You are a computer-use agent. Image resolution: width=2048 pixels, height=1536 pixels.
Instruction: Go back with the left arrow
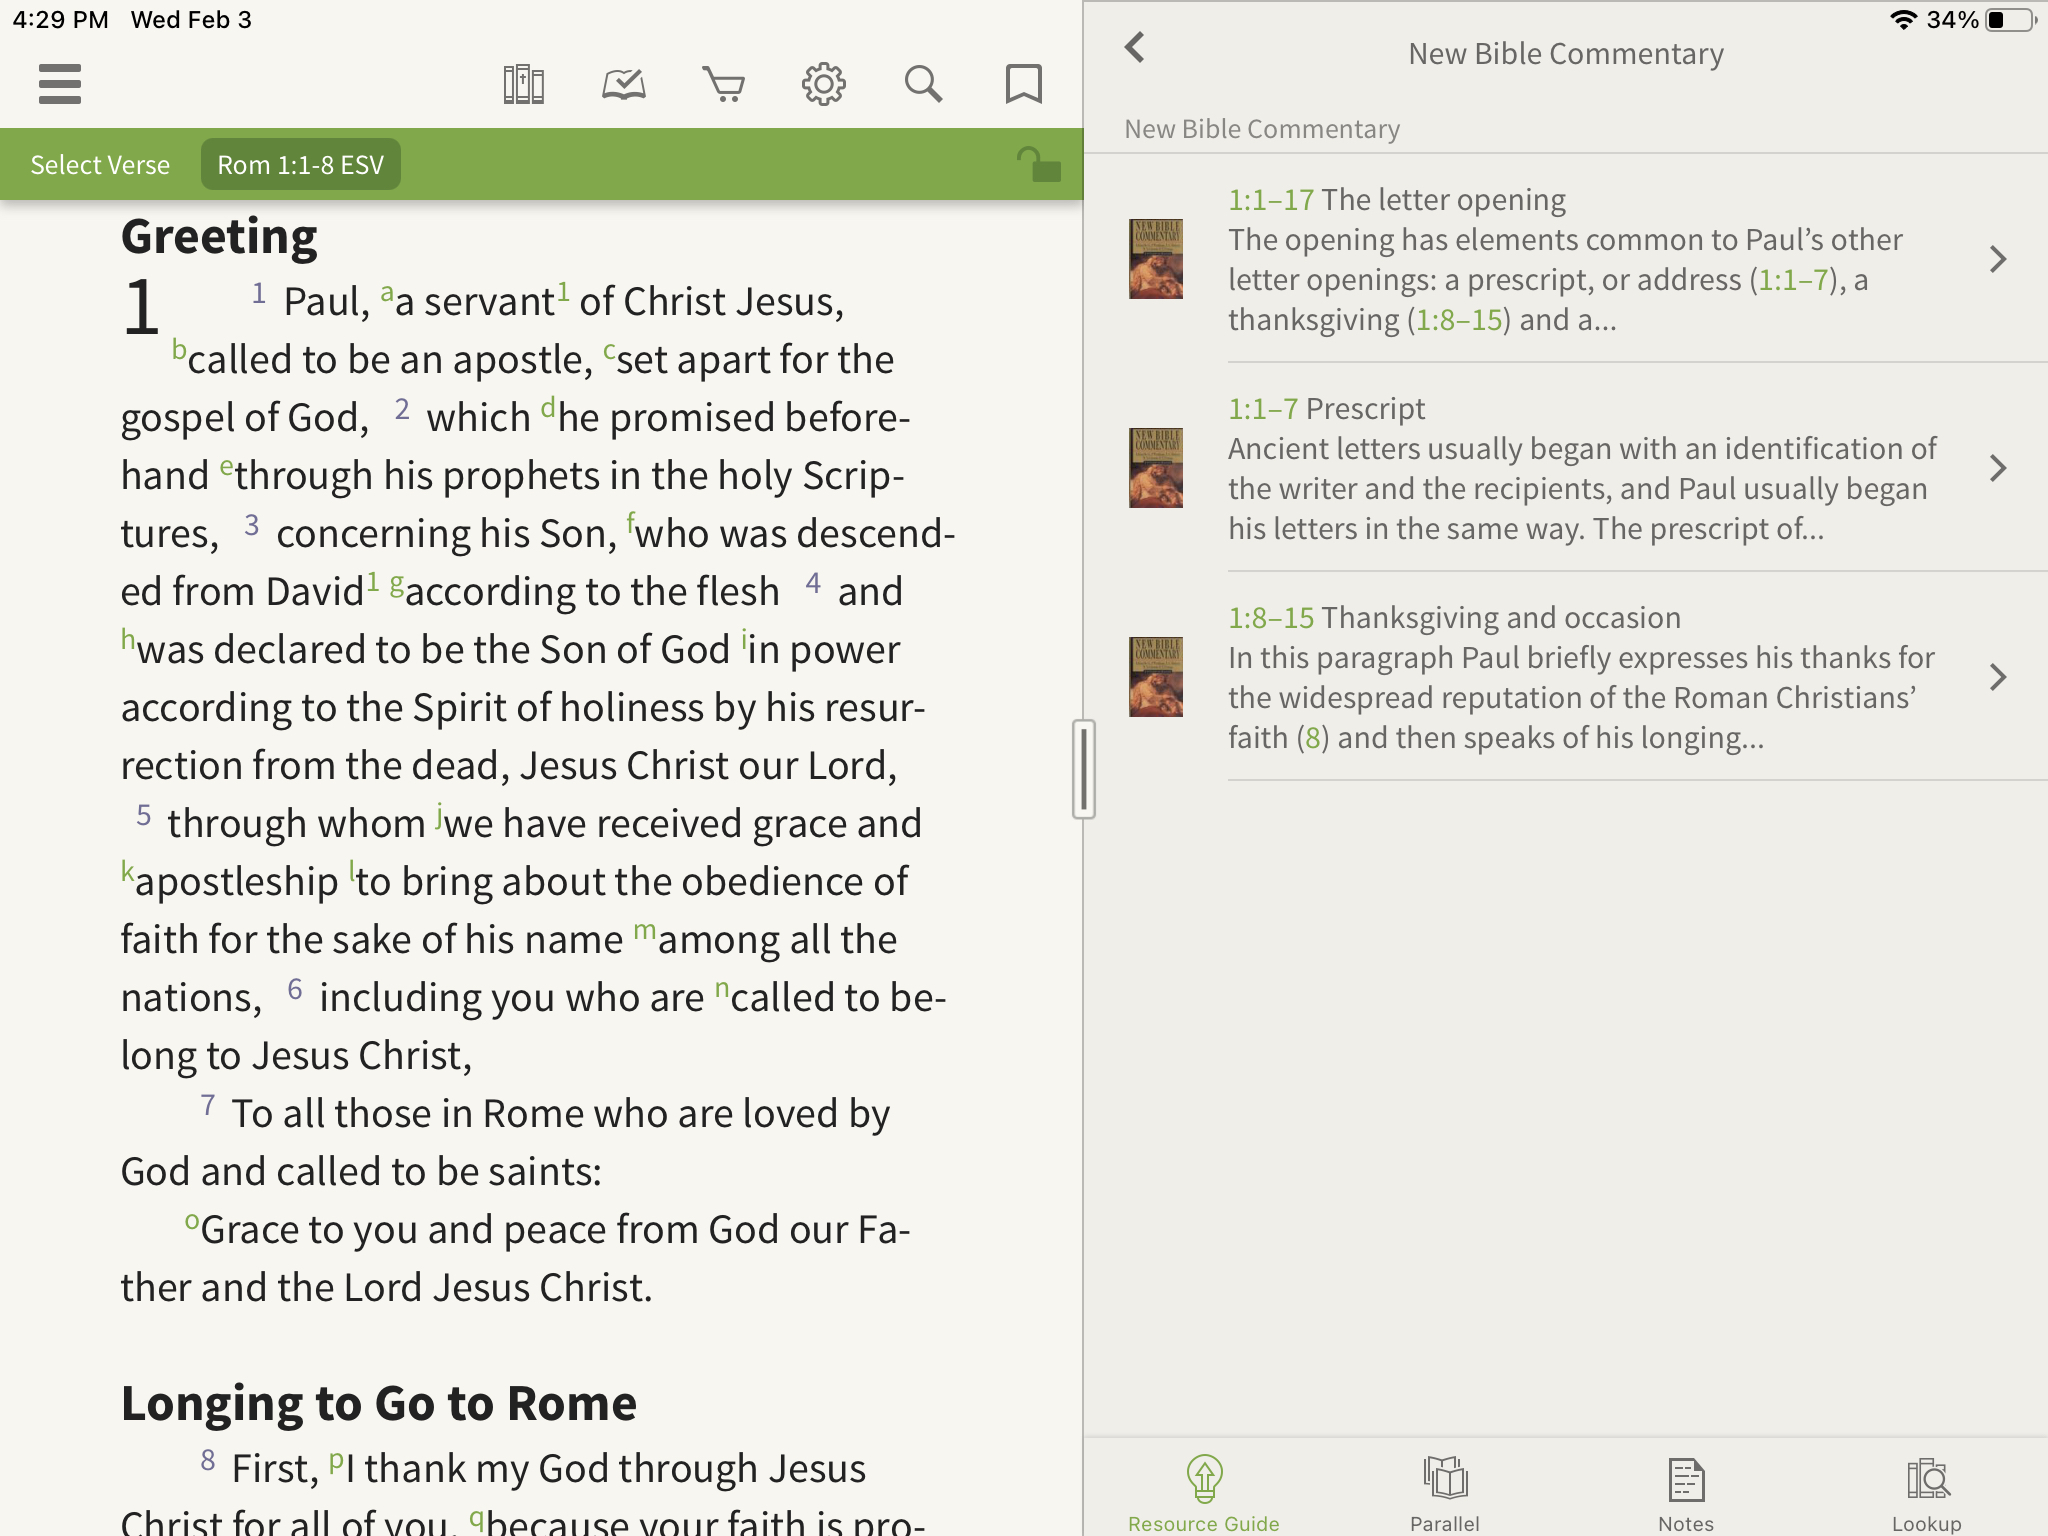point(1135,48)
